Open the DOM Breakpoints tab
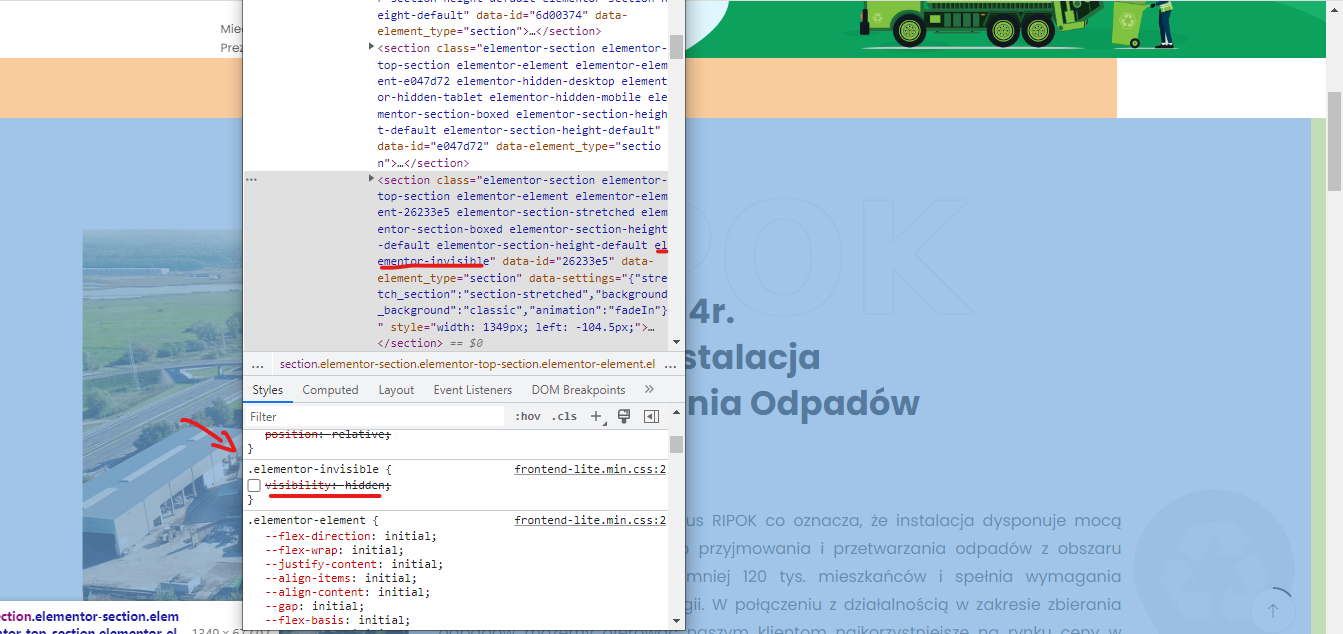Screen dimensions: 1343x634 [x=578, y=390]
